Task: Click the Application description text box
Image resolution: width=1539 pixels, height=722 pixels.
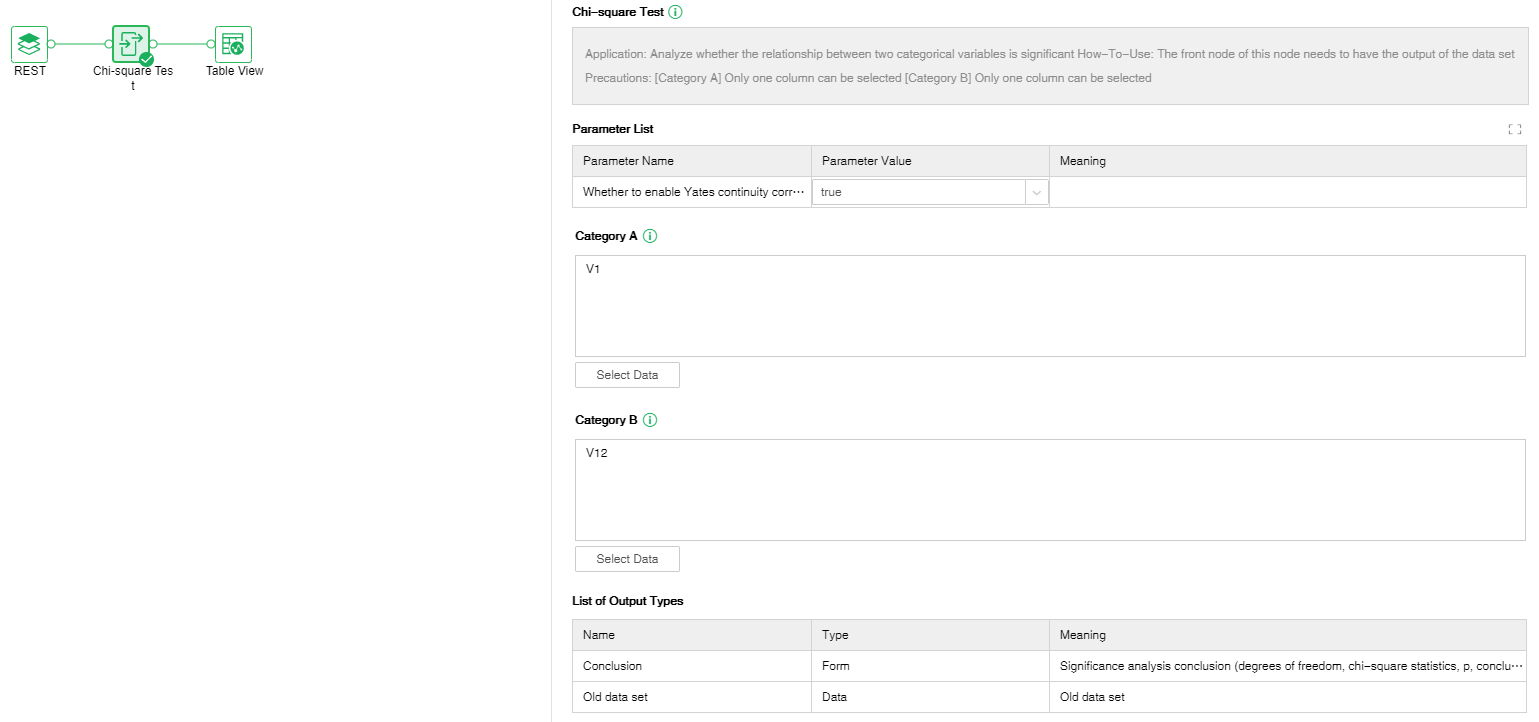Action: 1050,66
